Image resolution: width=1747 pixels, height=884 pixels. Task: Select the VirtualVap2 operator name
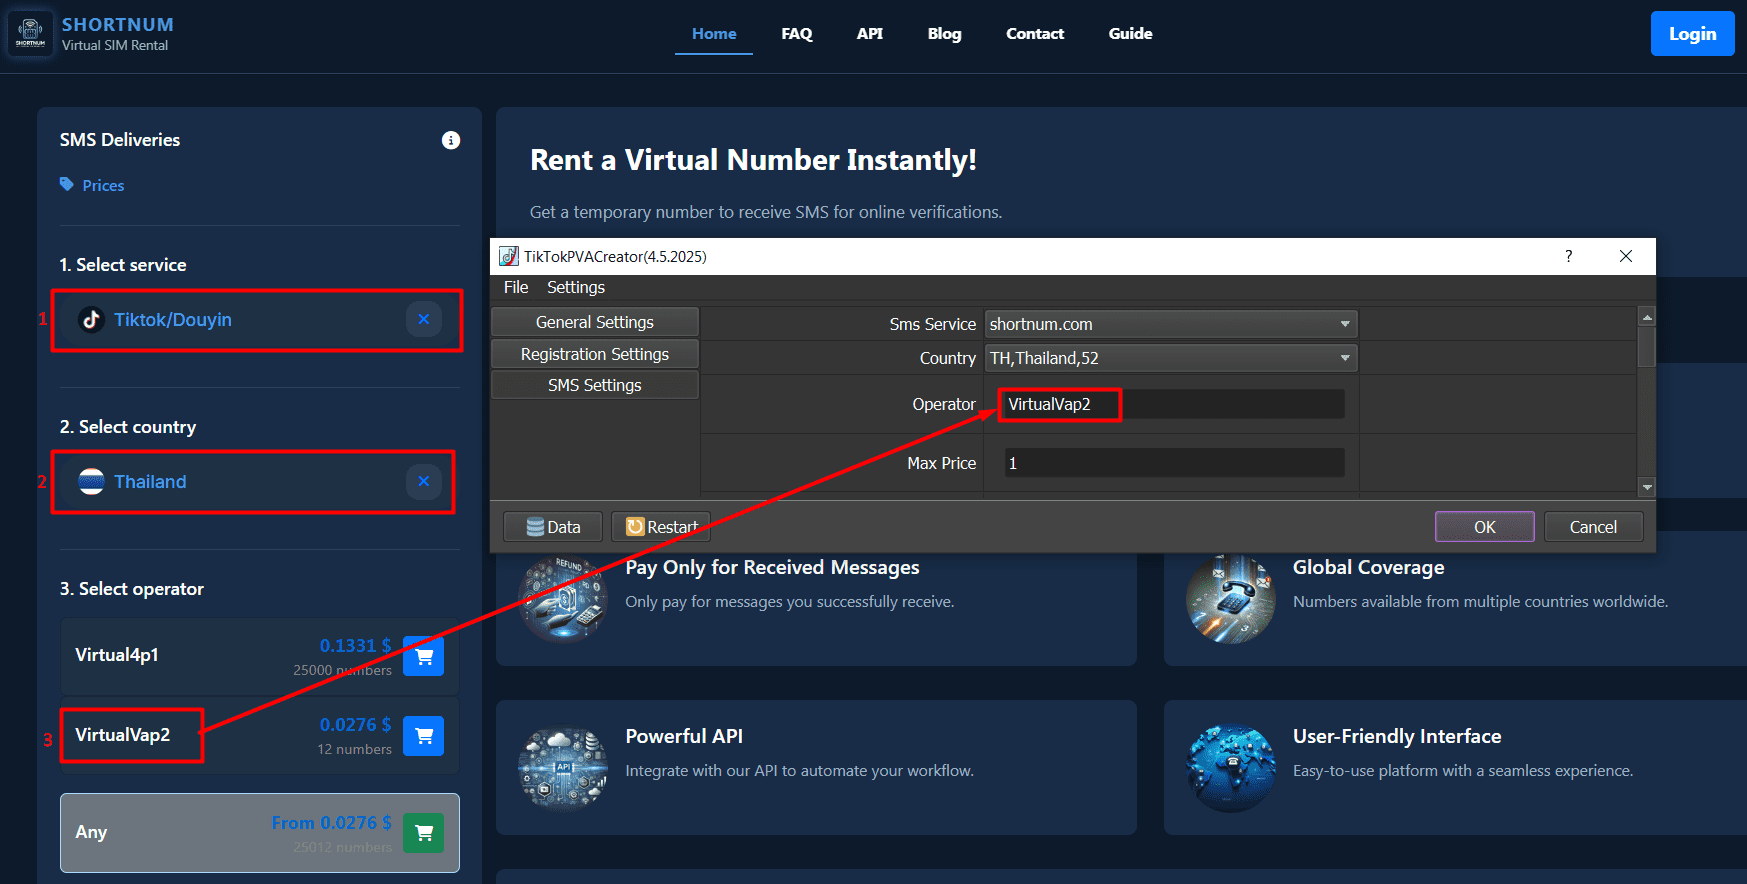tap(122, 735)
